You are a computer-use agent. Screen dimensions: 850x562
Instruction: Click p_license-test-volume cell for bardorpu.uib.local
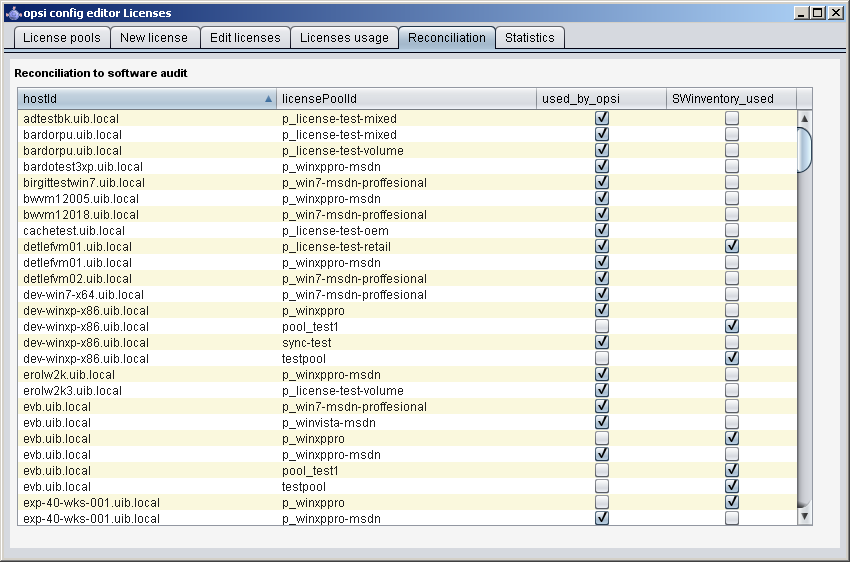click(x=407, y=151)
